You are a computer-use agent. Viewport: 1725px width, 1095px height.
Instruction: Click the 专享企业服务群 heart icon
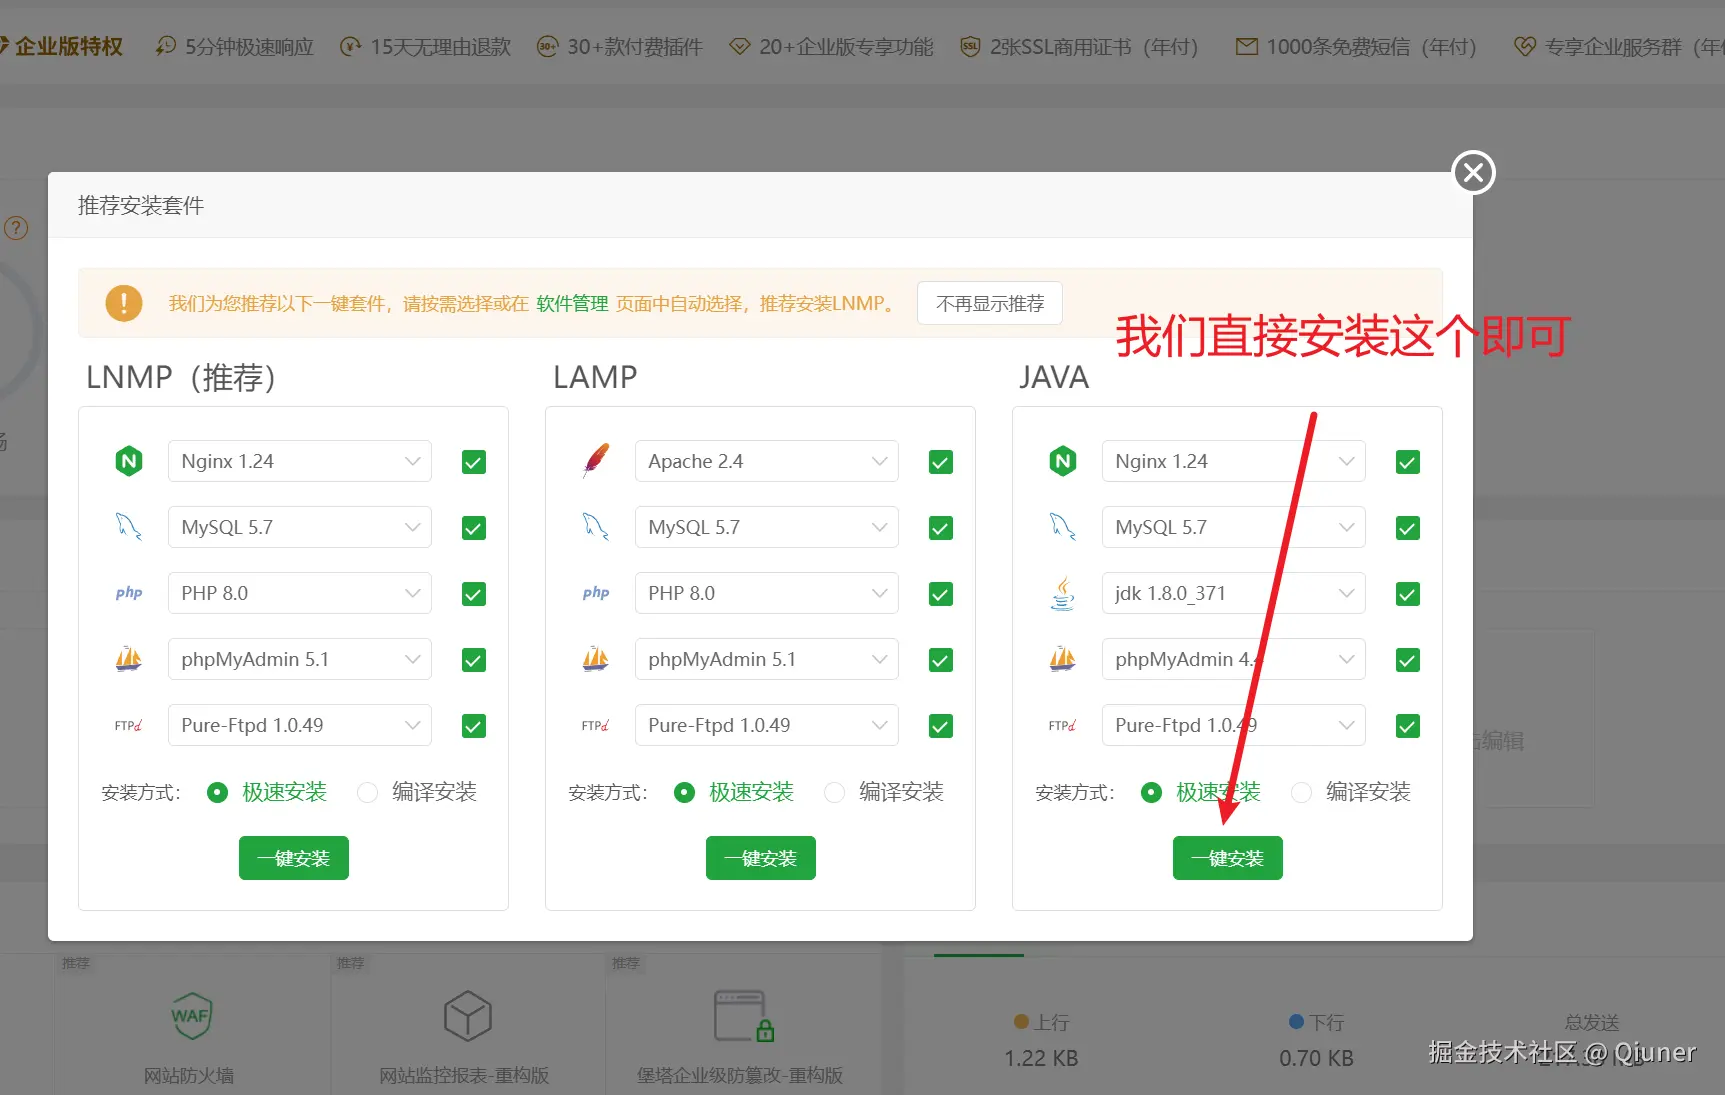tap(1525, 46)
